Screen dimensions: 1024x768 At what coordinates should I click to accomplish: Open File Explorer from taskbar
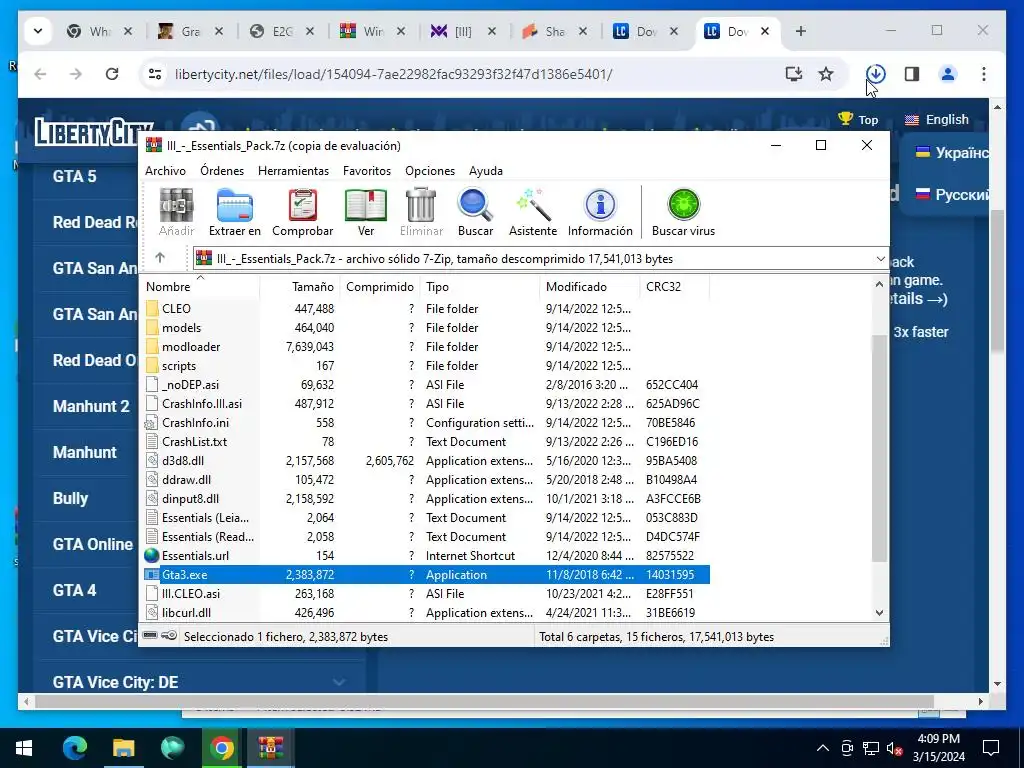tap(123, 748)
